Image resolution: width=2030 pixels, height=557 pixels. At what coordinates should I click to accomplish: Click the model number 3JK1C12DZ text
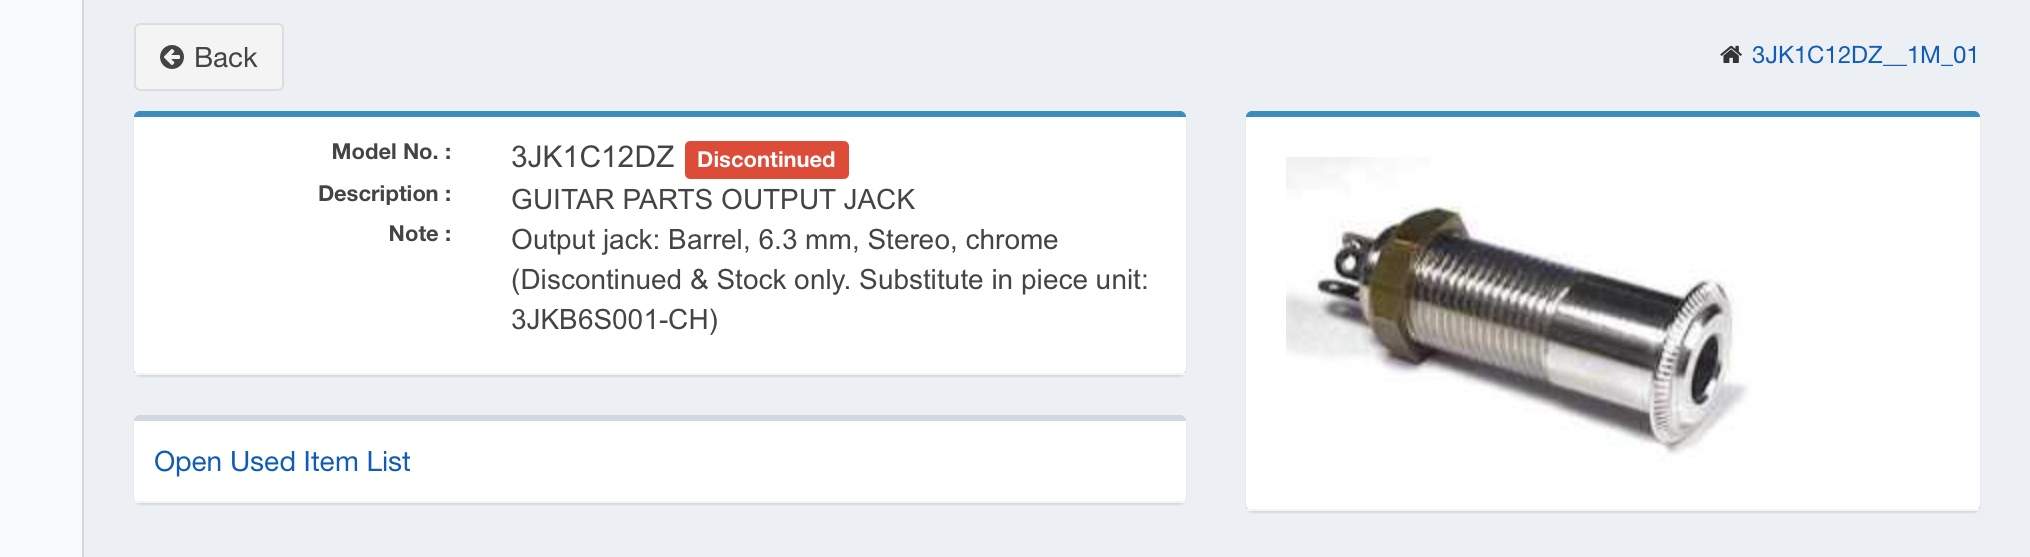tap(592, 157)
